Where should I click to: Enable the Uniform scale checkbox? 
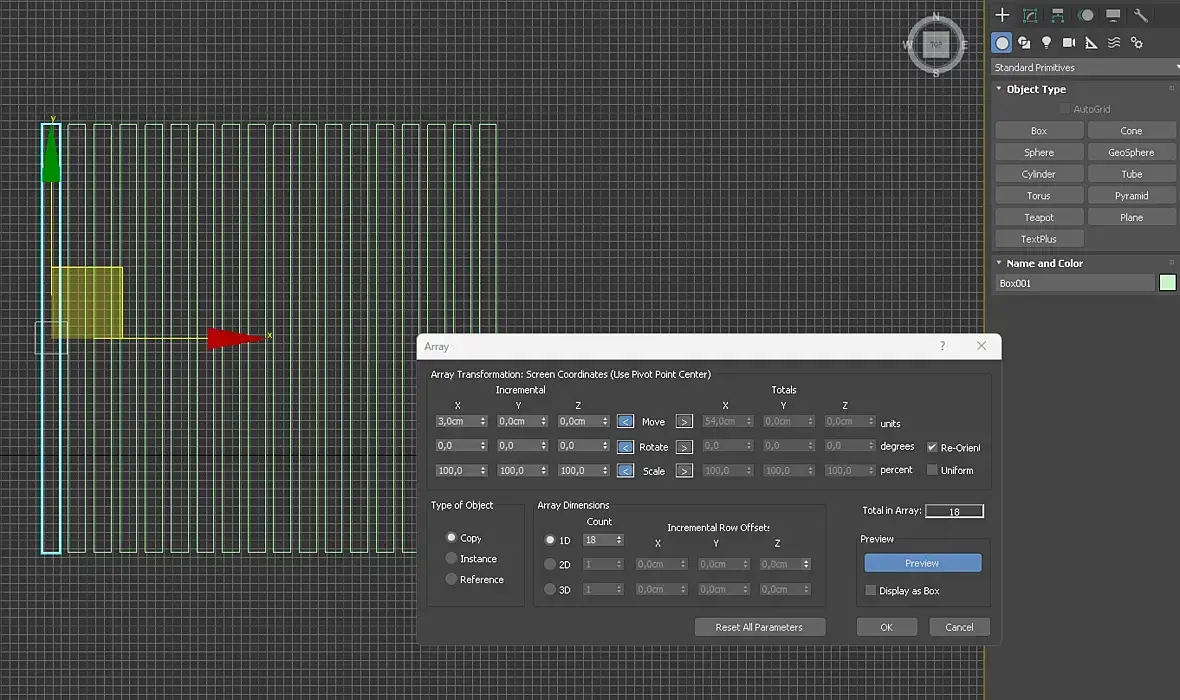(932, 470)
